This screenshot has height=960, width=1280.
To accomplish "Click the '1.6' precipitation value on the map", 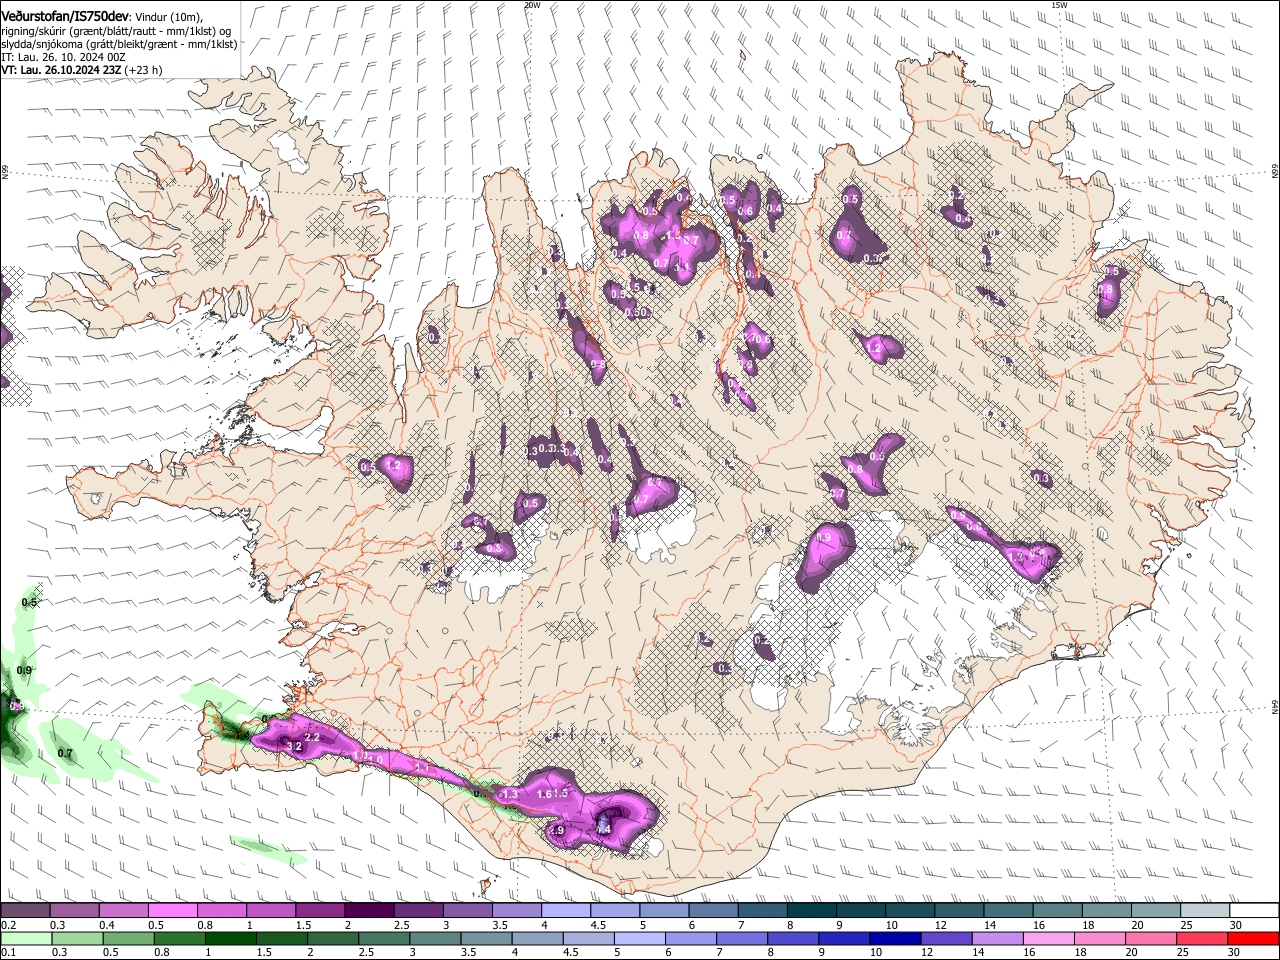I will coord(545,794).
